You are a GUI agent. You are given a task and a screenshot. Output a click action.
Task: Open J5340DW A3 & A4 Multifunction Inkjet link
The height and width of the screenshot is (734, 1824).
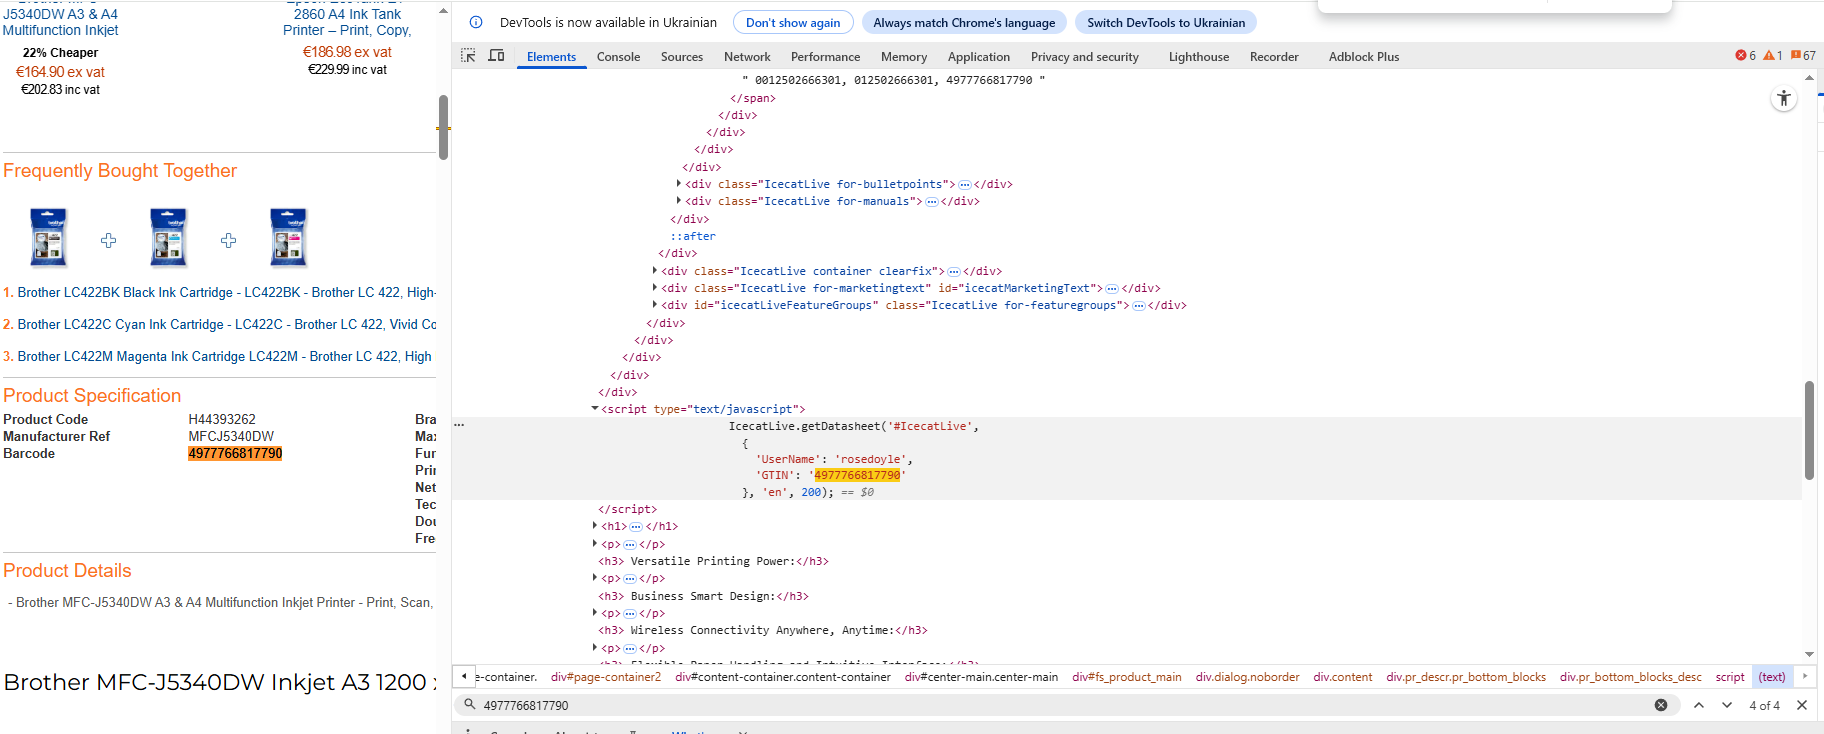(x=60, y=22)
